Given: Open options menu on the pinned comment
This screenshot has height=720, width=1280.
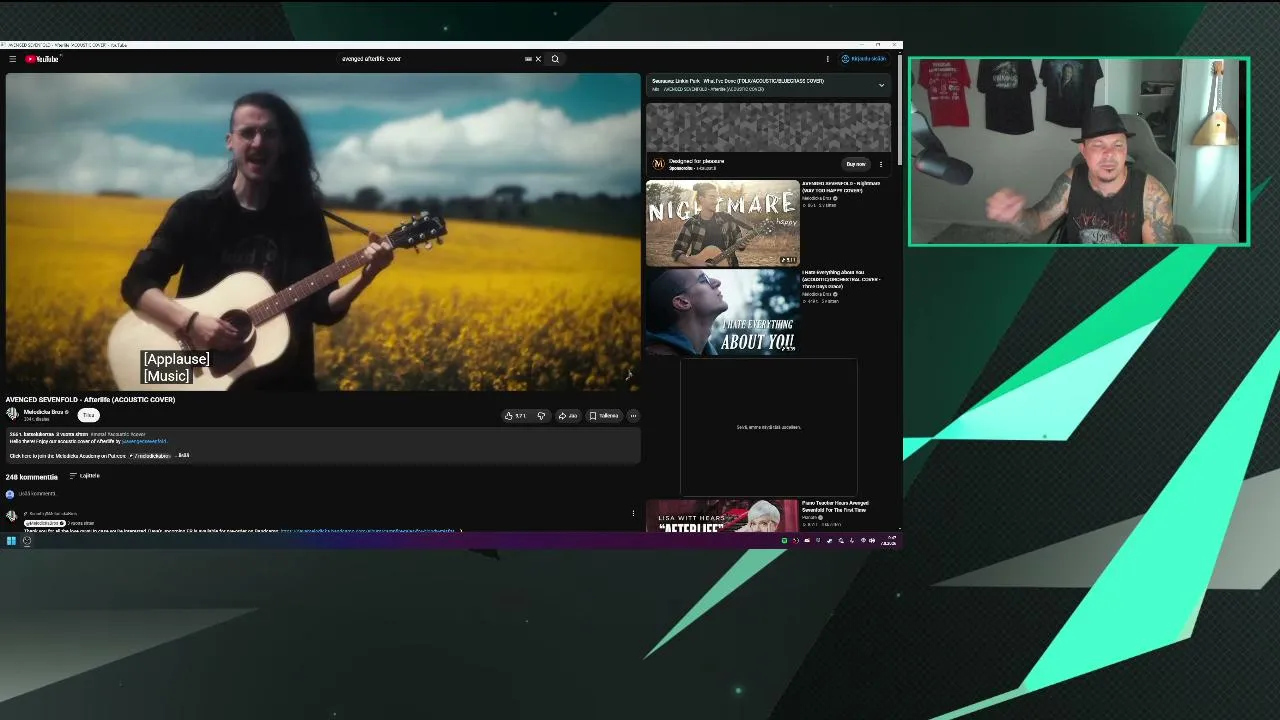Looking at the screenshot, I should 633,514.
